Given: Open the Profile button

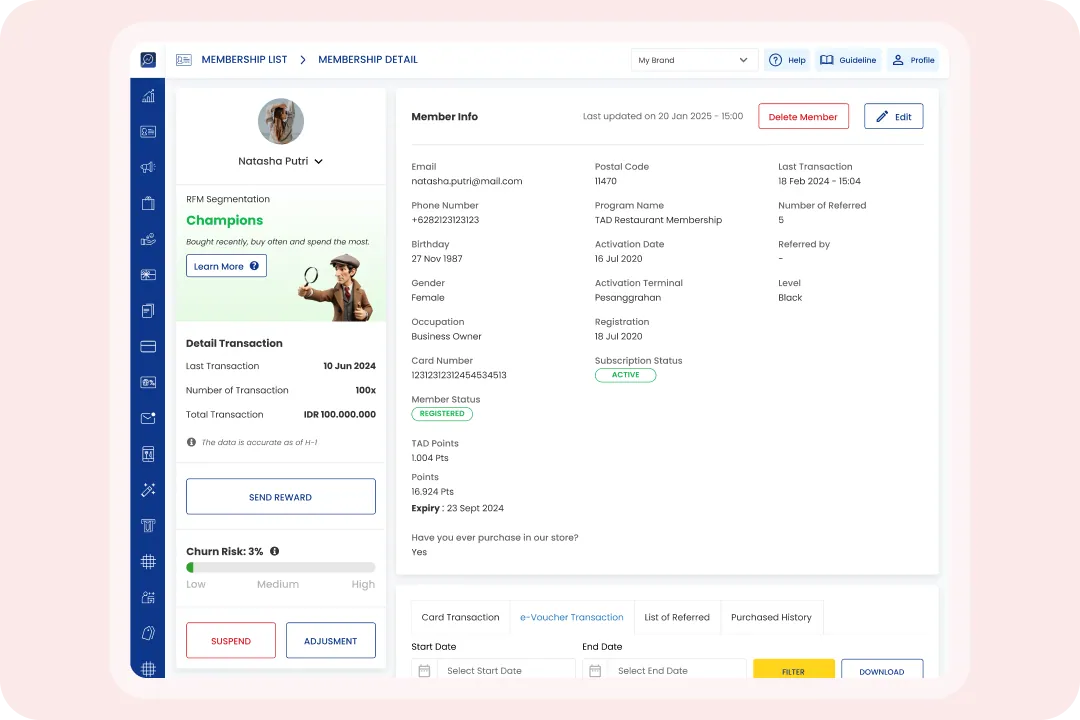Looking at the screenshot, I should pyautogui.click(x=913, y=60).
